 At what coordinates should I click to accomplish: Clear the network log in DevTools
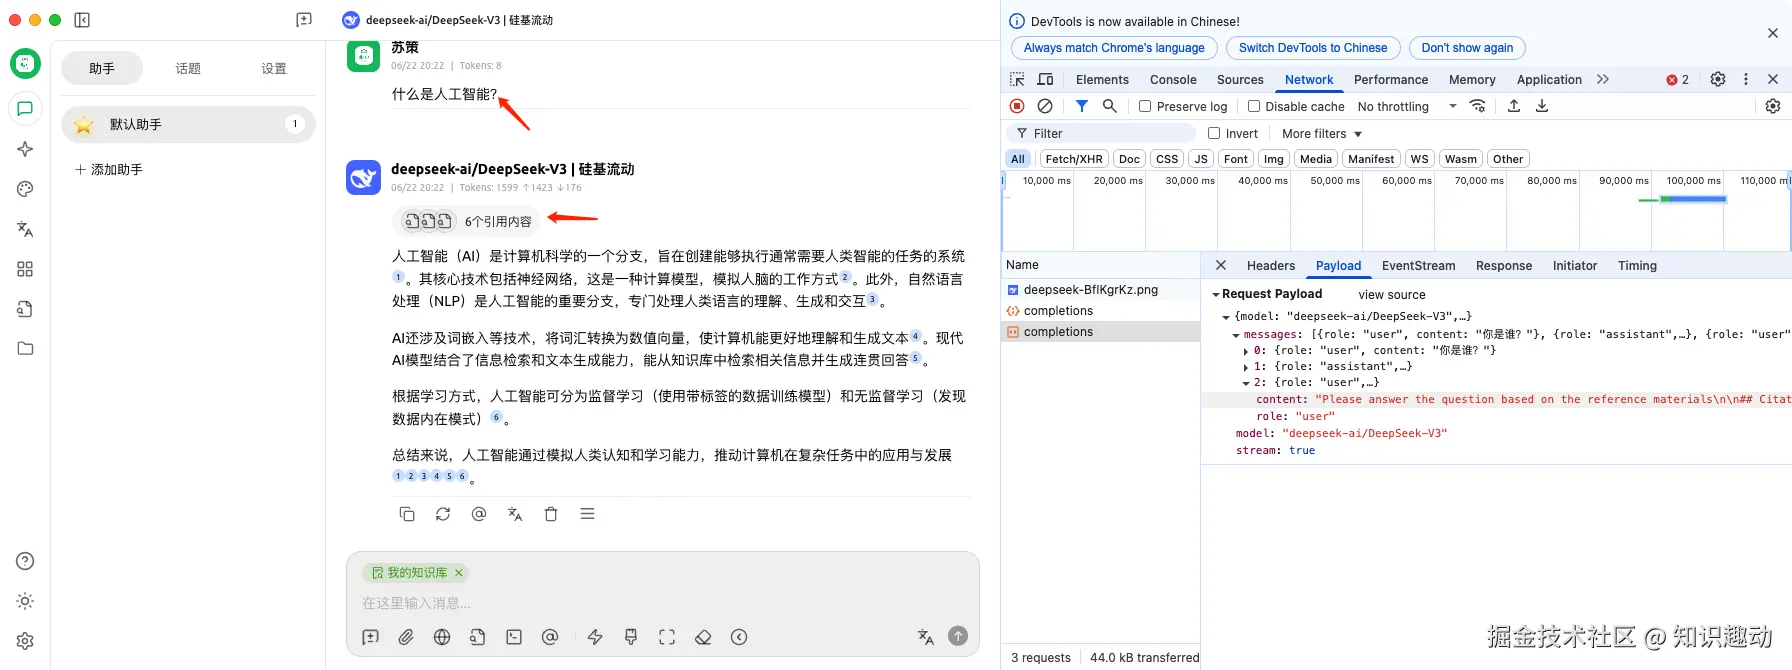1045,106
